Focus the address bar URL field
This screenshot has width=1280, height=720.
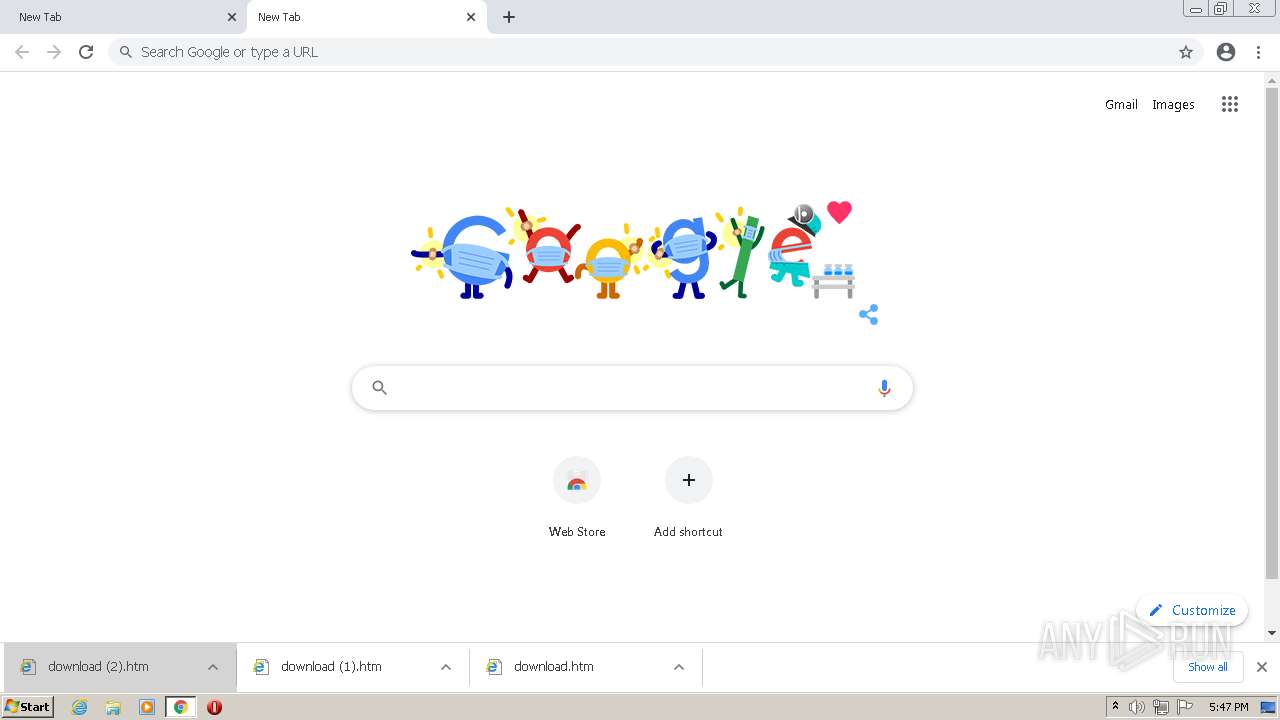[655, 52]
